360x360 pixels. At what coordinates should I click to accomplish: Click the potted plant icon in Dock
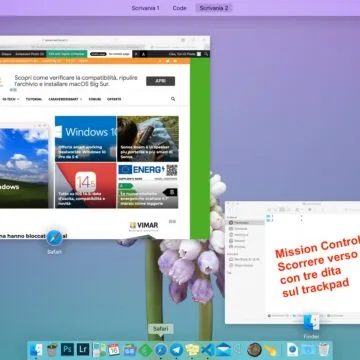(51, 350)
